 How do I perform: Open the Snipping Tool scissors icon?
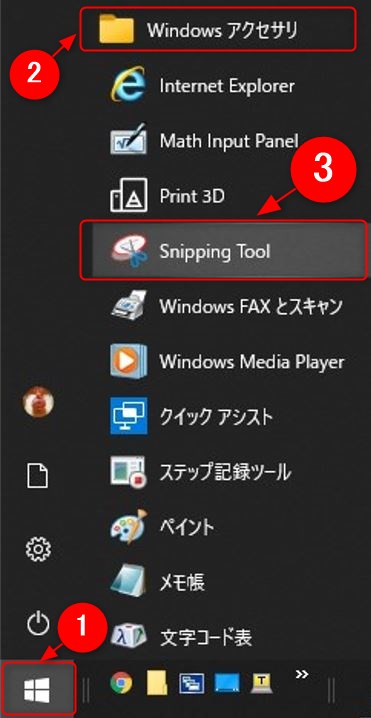(x=129, y=250)
